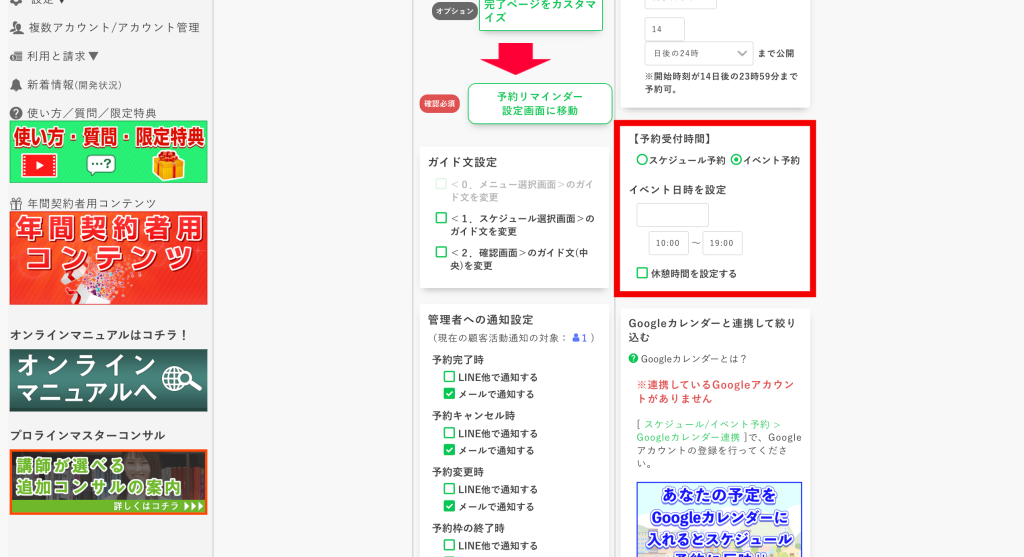Open 複数アカウント/アカウント管理 menu item
Image resolution: width=1024 pixels, height=557 pixels.
point(114,27)
